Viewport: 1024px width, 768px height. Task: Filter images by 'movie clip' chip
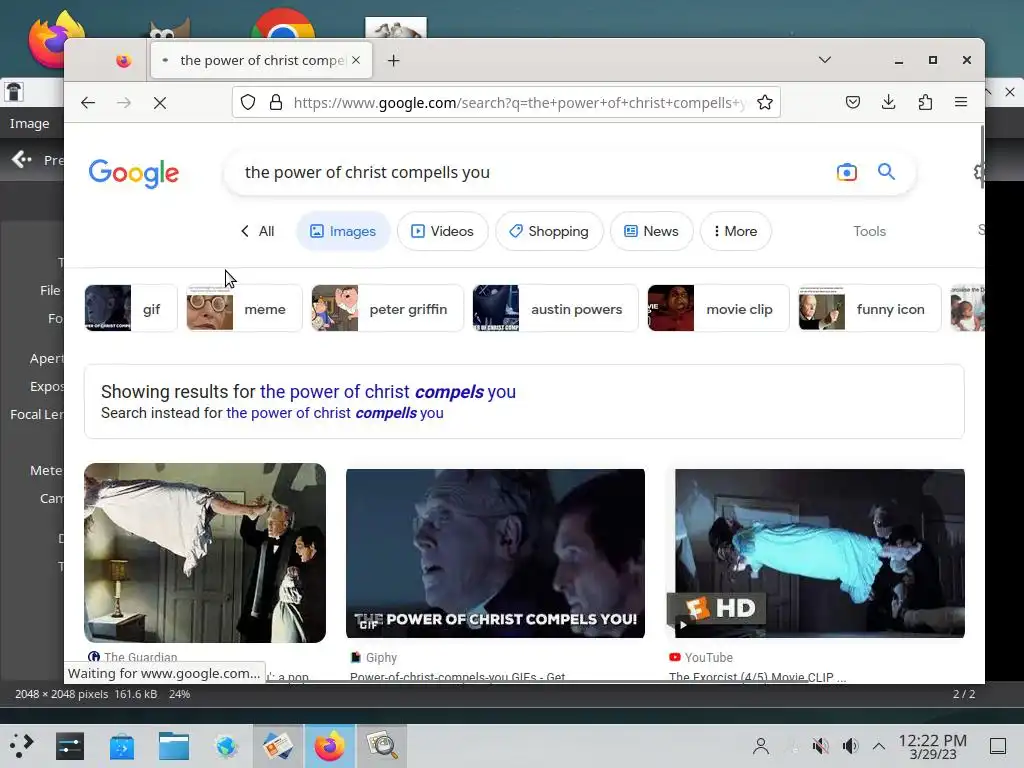click(718, 308)
